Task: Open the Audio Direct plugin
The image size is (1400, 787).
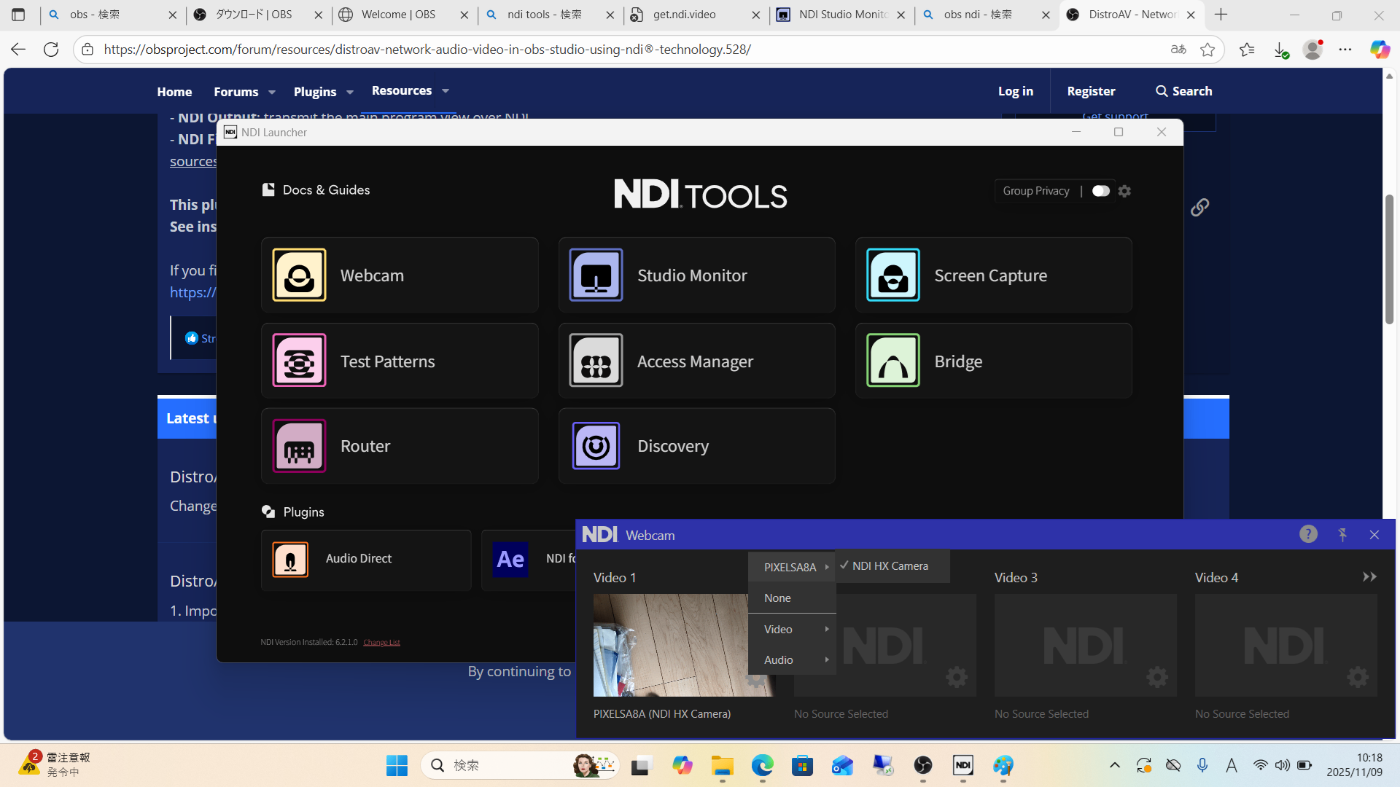Action: click(x=366, y=559)
